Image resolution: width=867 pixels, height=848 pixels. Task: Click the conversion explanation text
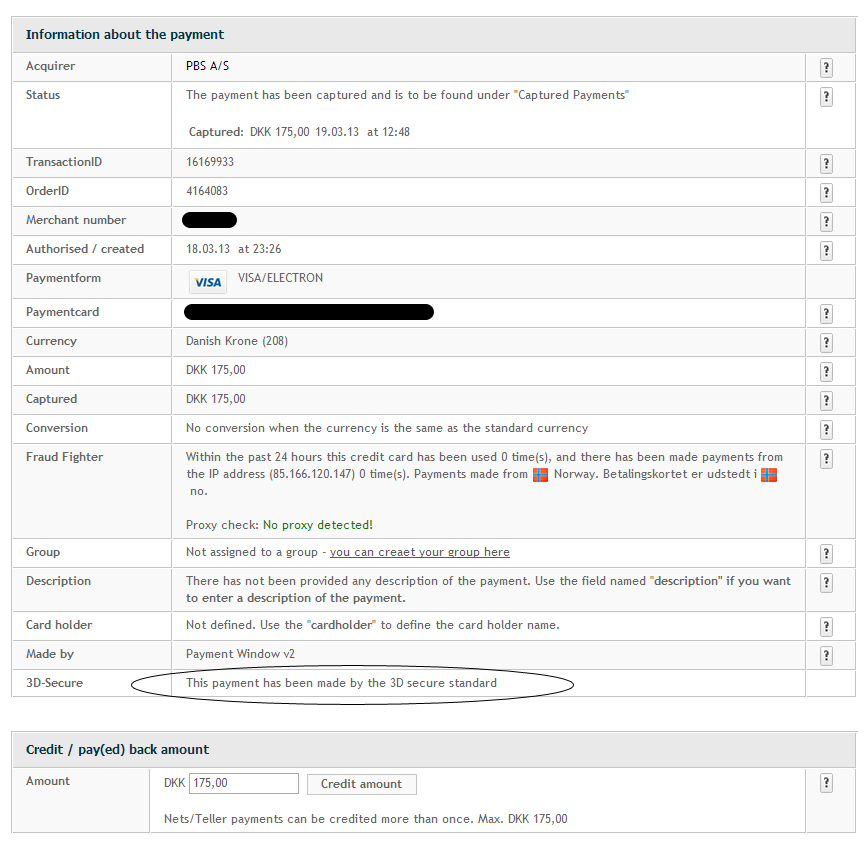[387, 428]
